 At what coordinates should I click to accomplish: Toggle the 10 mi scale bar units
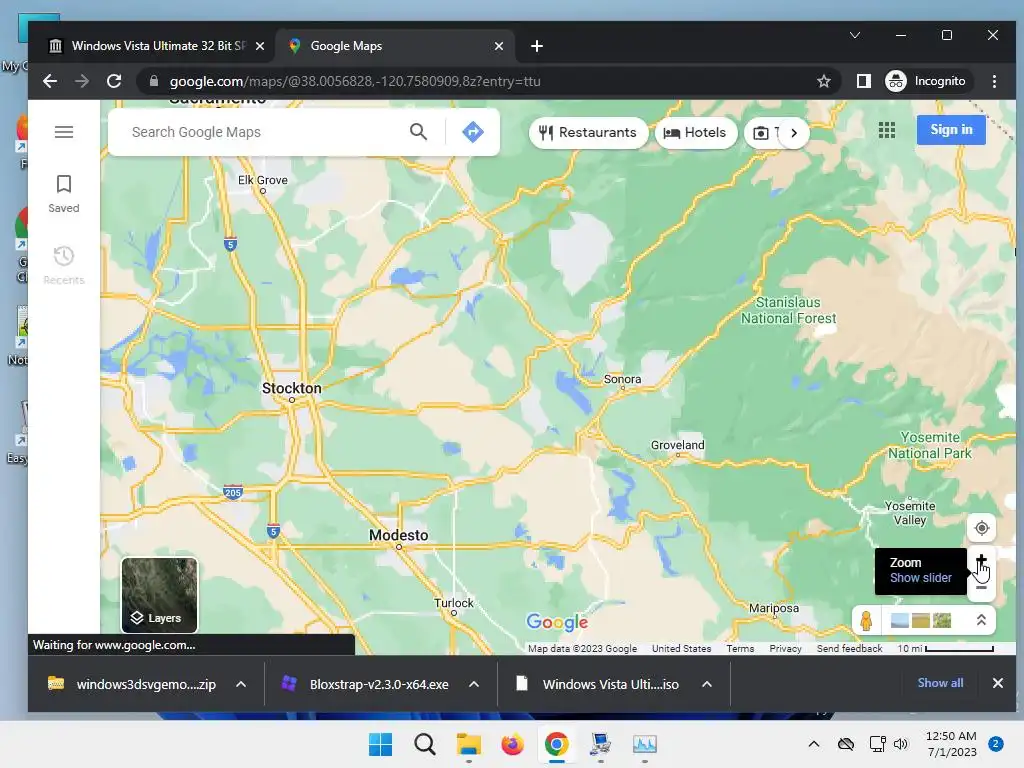[945, 648]
